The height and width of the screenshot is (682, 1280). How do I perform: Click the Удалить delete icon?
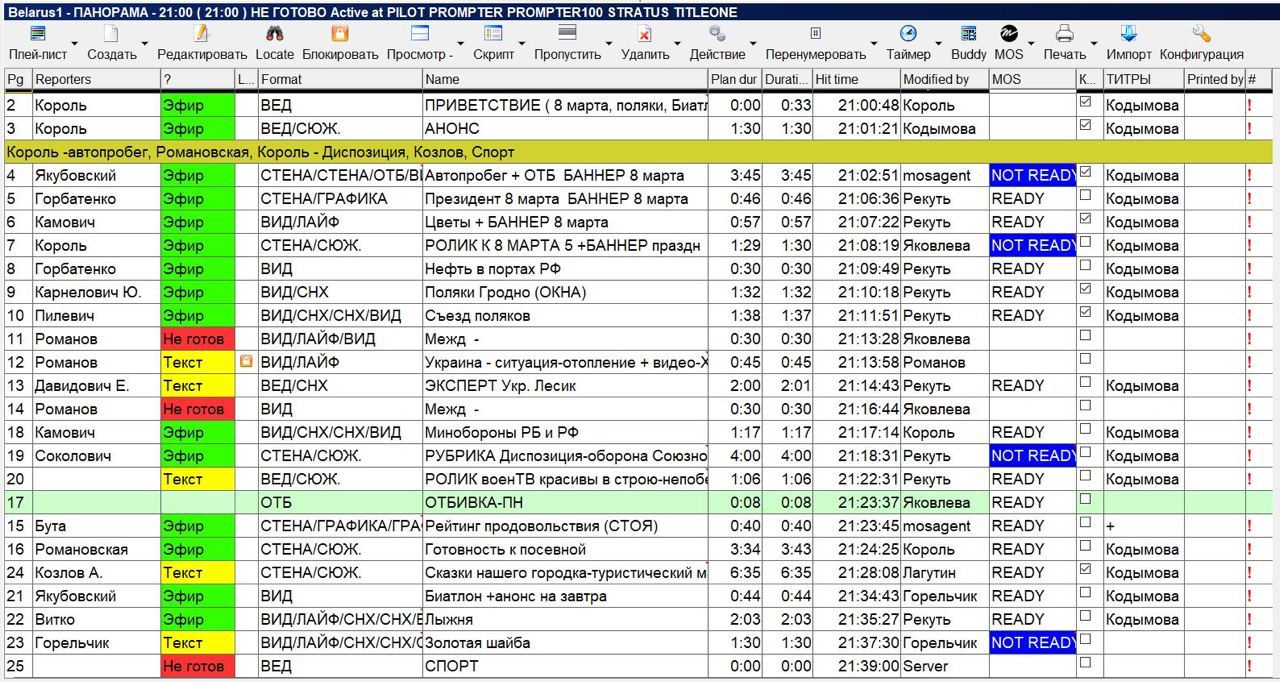pyautogui.click(x=645, y=33)
